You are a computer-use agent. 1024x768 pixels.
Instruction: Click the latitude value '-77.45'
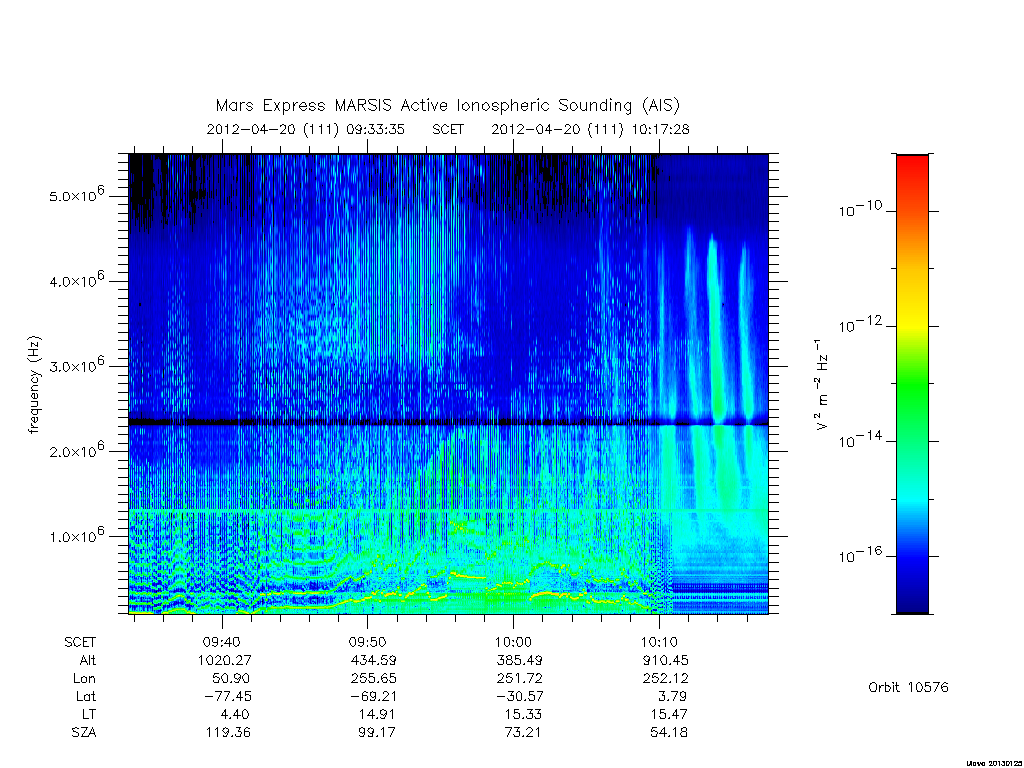tap(227, 697)
